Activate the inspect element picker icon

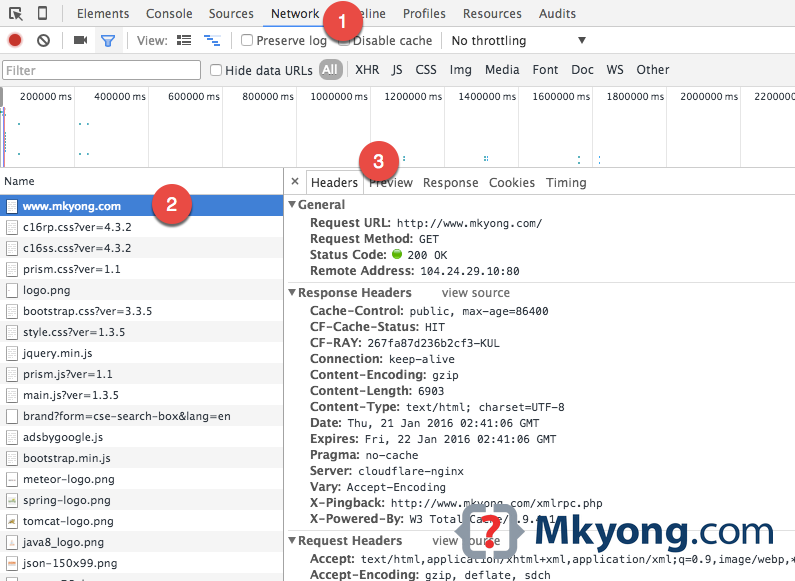click(x=16, y=14)
